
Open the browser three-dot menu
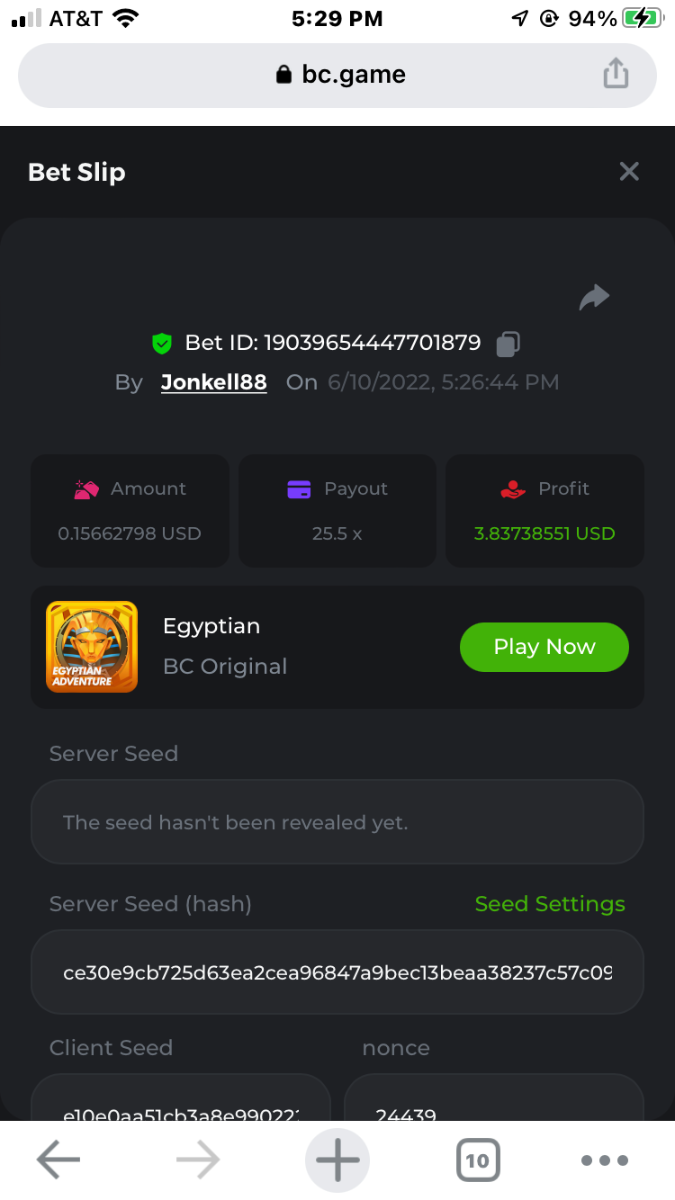tap(605, 1160)
